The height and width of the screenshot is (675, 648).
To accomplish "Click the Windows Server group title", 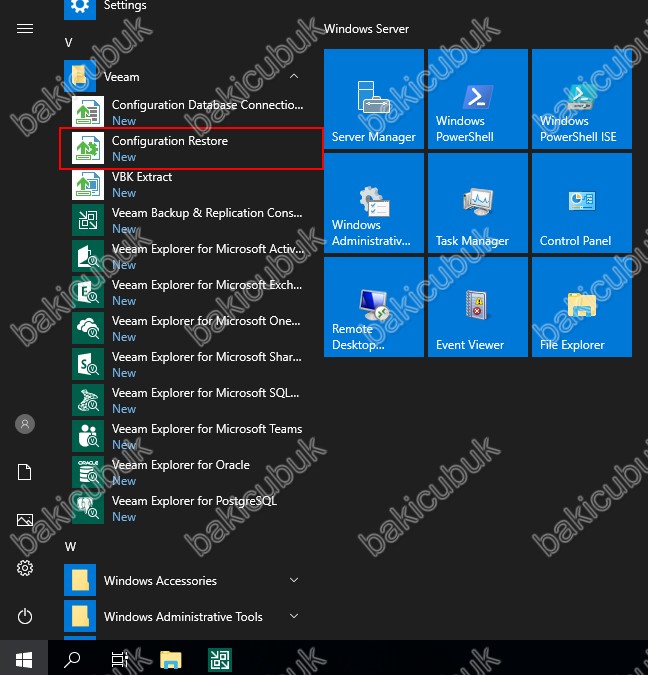I will coord(366,29).
